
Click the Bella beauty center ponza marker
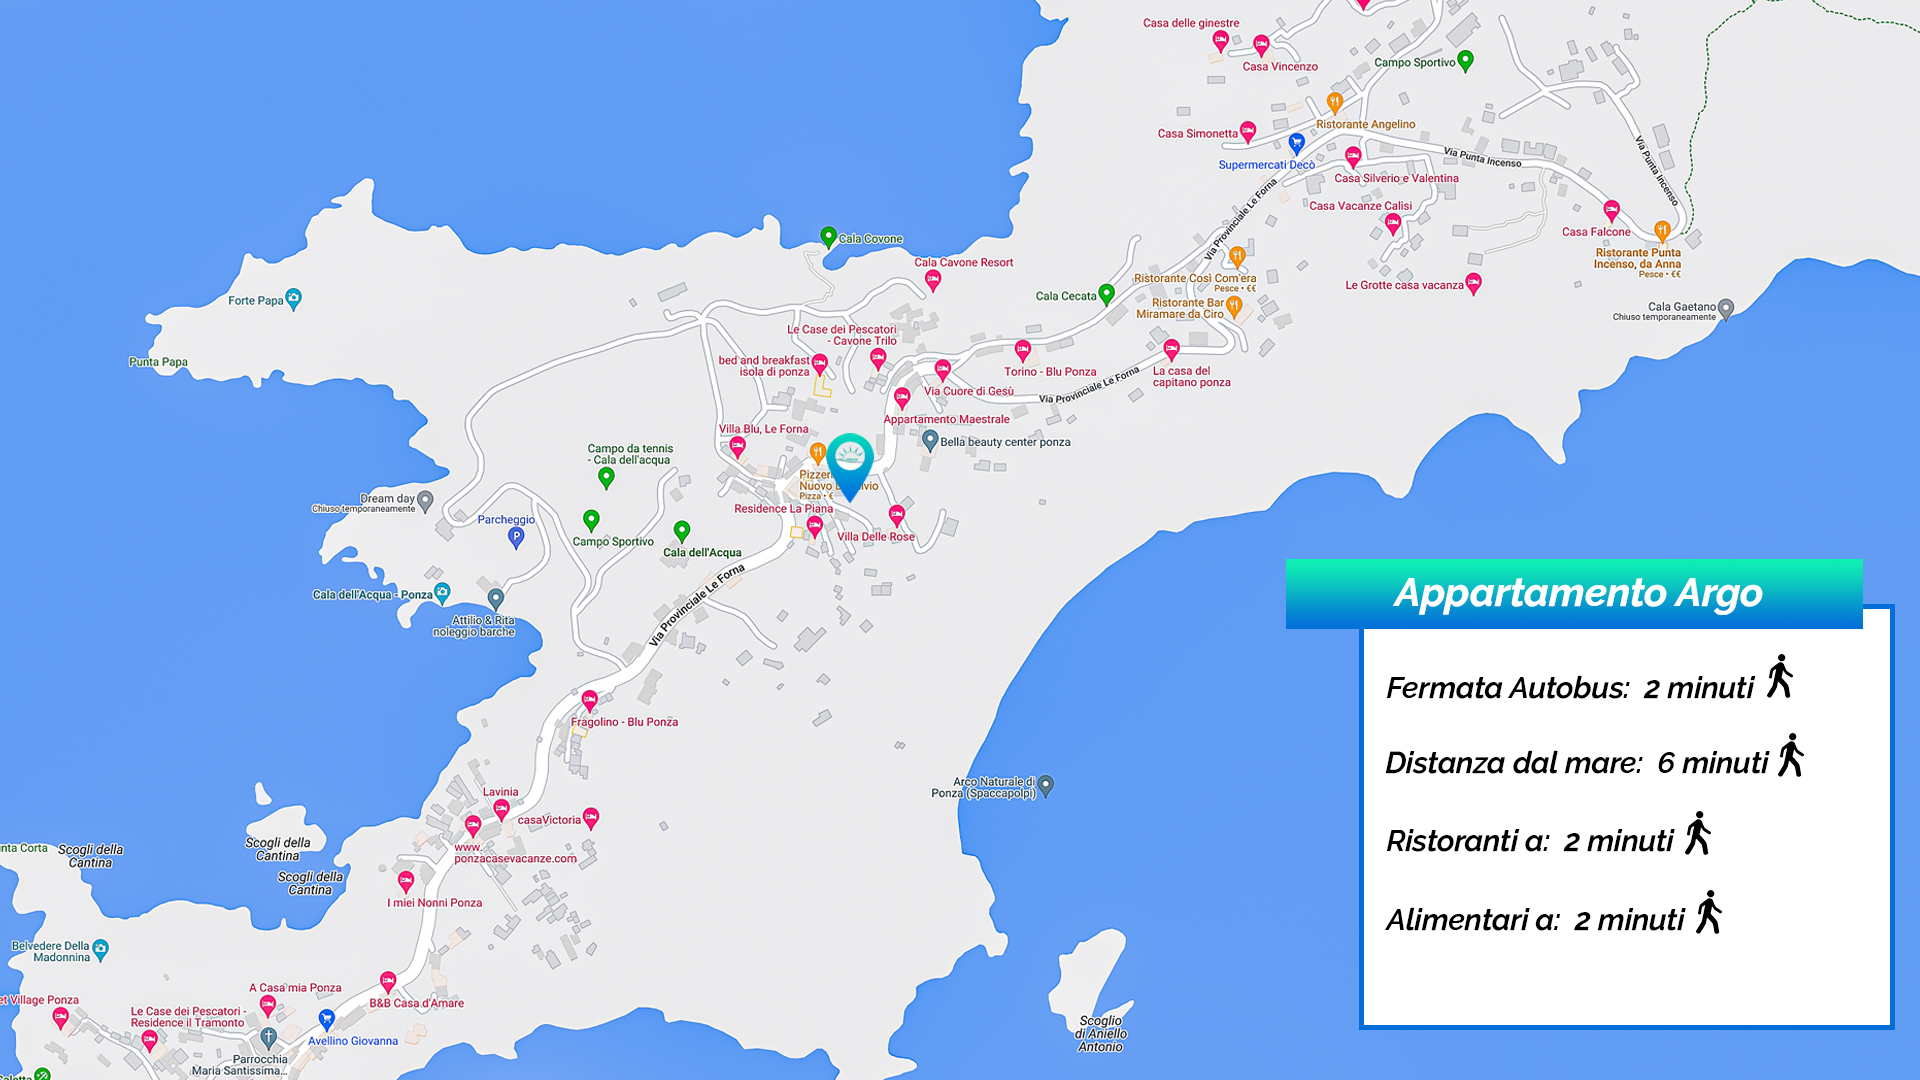(930, 440)
